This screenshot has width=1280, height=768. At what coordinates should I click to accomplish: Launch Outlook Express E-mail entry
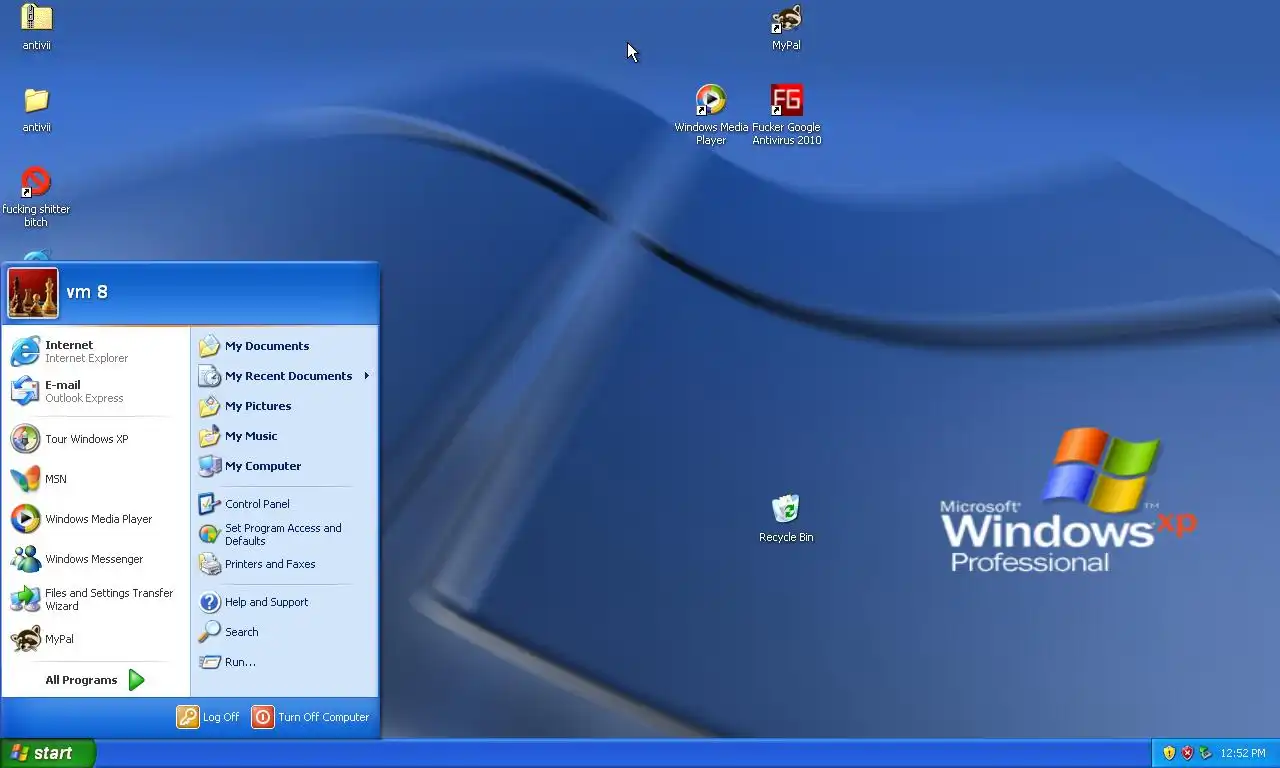96,391
